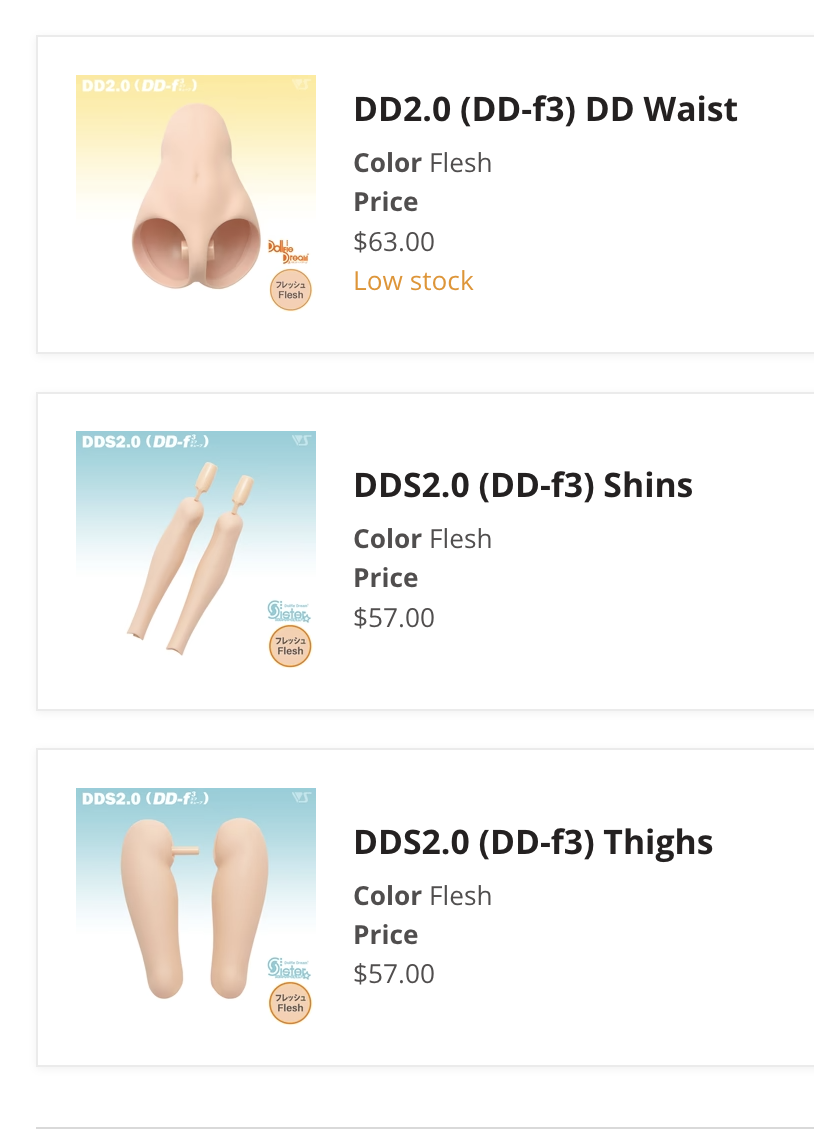Click the Dollfie Dream logo on Waist image
This screenshot has width=814, height=1130.
(287, 251)
